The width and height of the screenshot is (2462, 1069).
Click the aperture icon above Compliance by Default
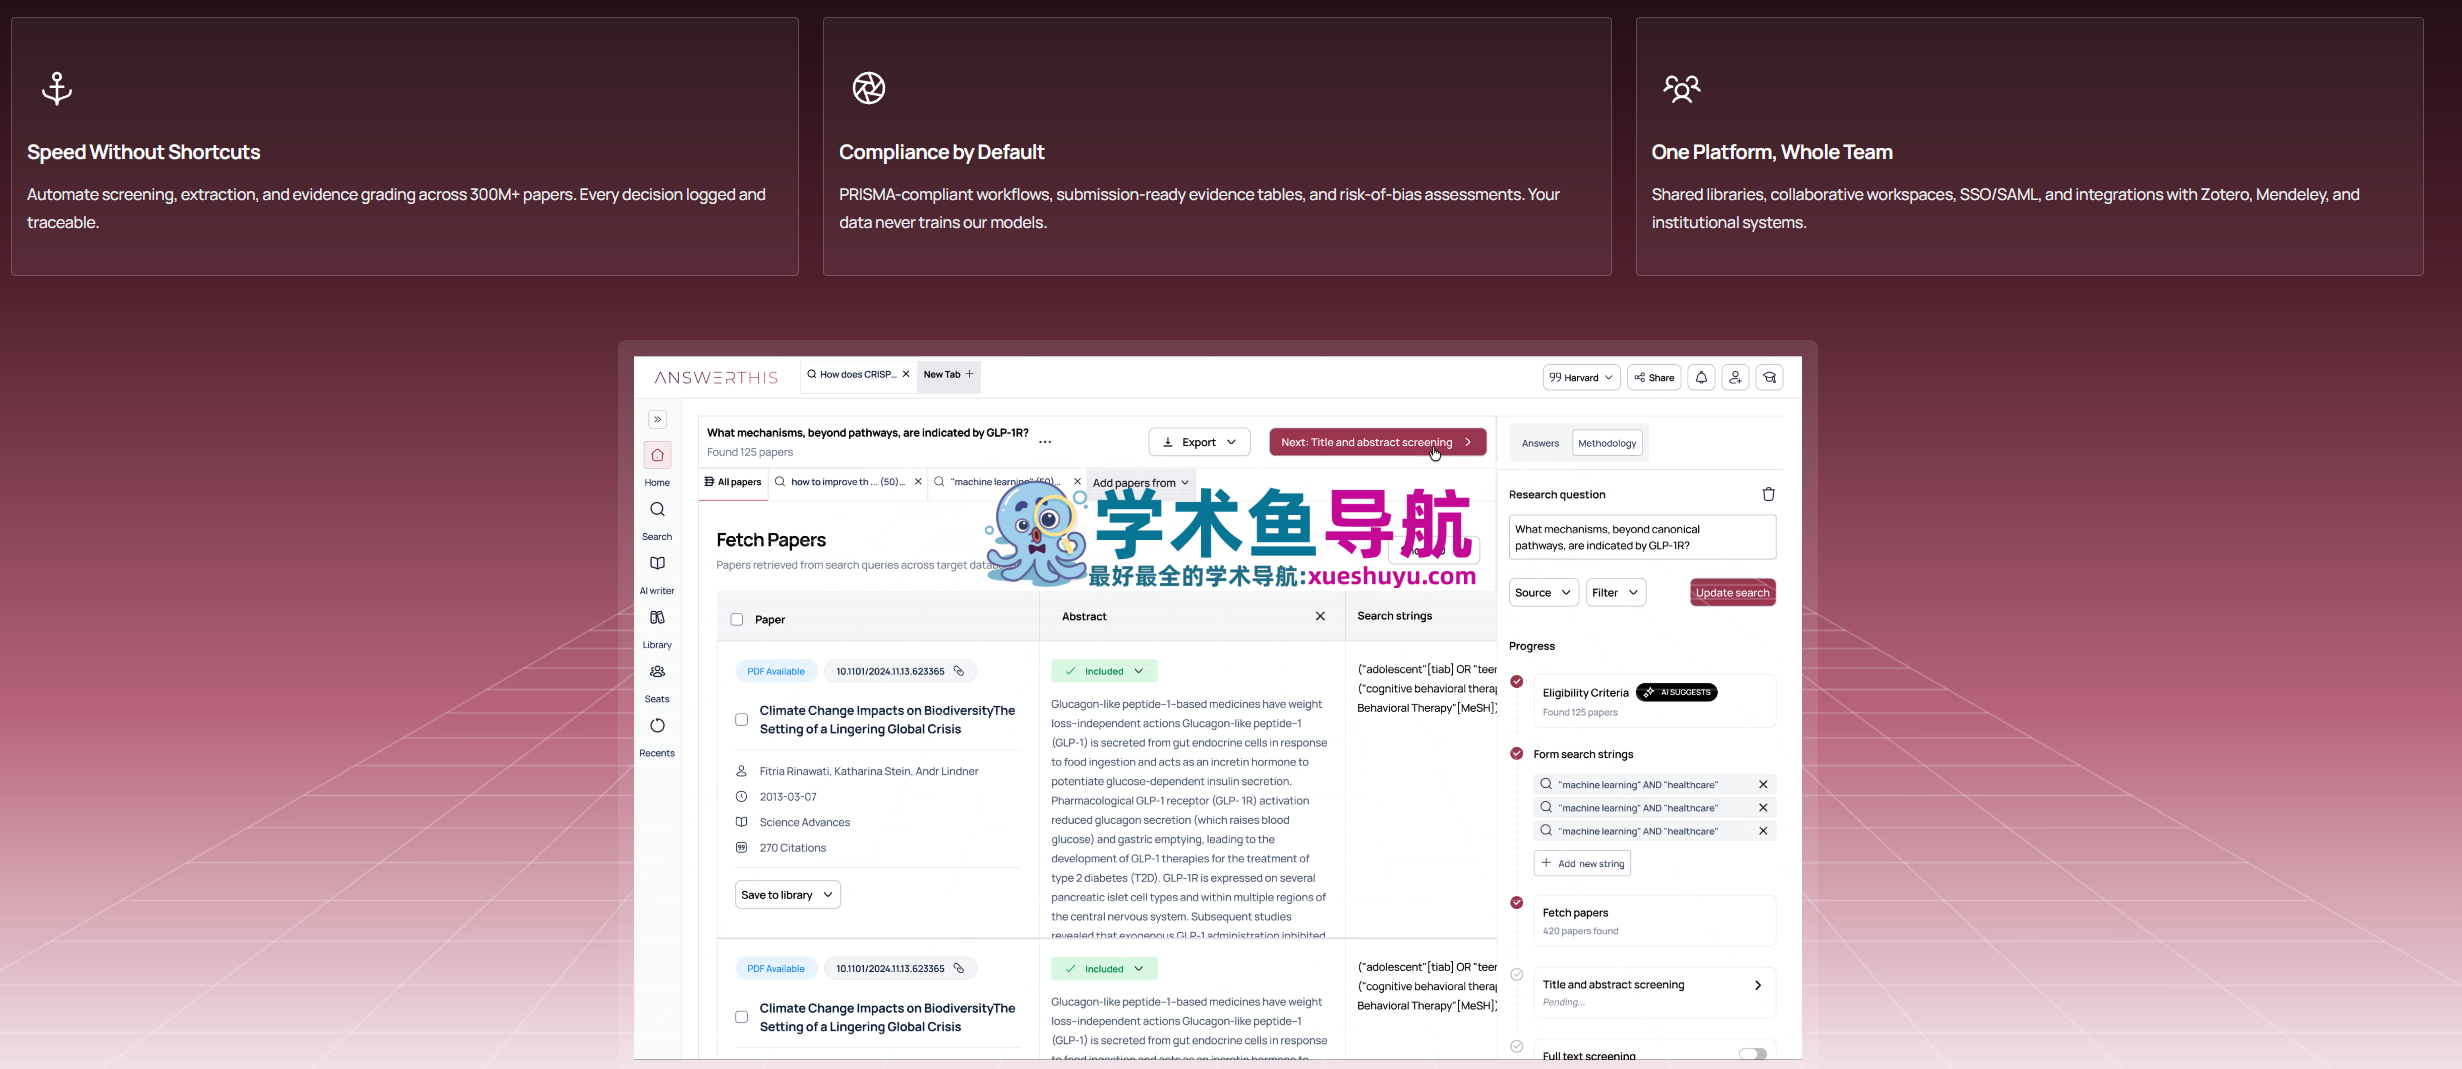869,88
